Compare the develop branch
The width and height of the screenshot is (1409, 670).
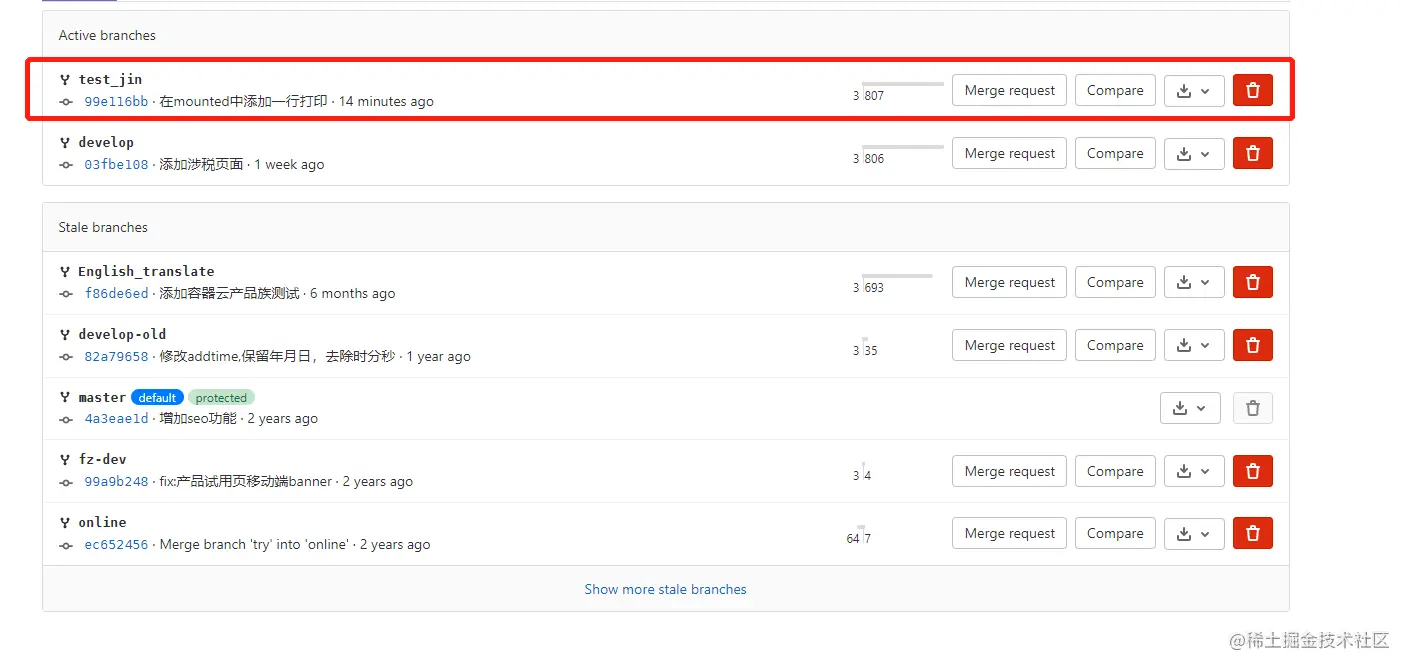(1114, 153)
